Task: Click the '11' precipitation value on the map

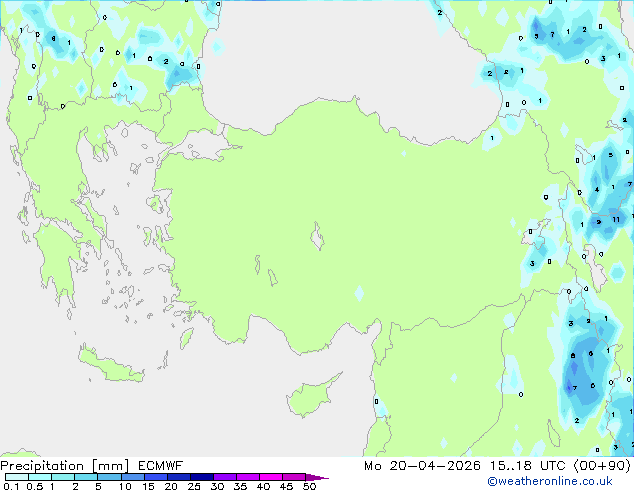Action: pos(616,220)
